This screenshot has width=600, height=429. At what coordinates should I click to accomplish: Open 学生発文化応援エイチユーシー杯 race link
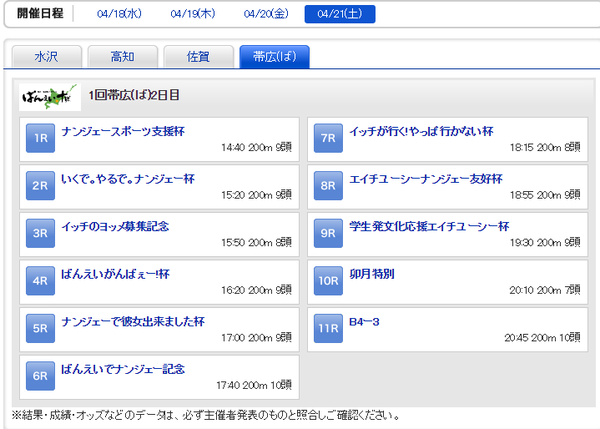(x=429, y=226)
